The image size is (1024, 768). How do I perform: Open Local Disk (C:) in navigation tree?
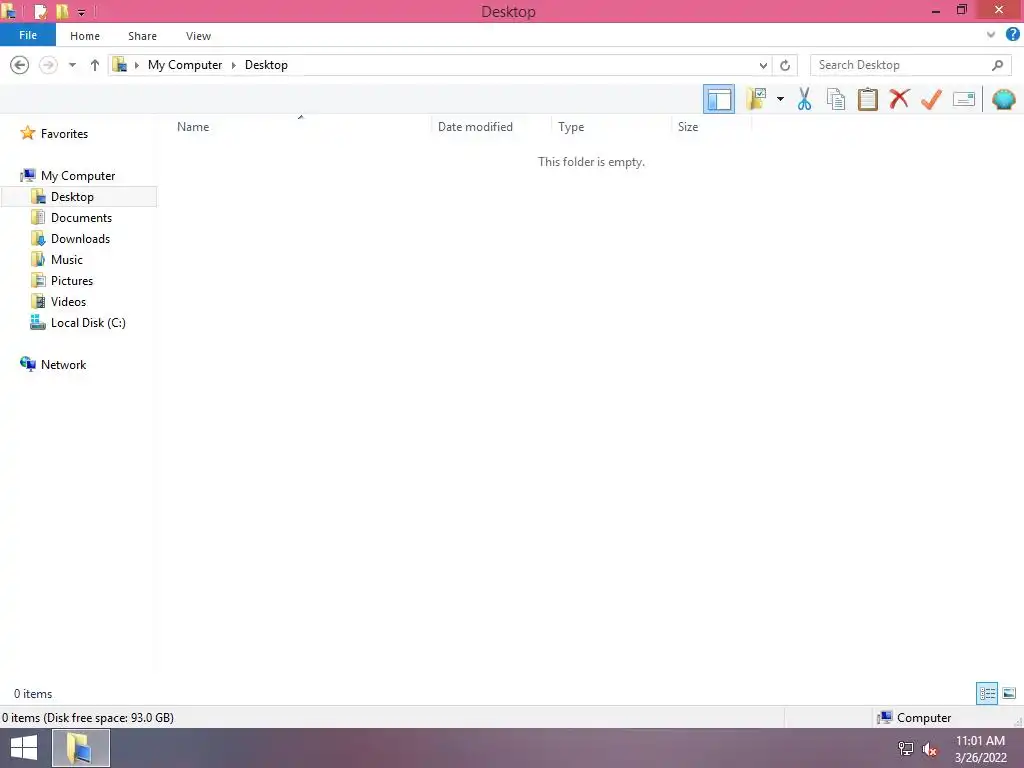(88, 323)
